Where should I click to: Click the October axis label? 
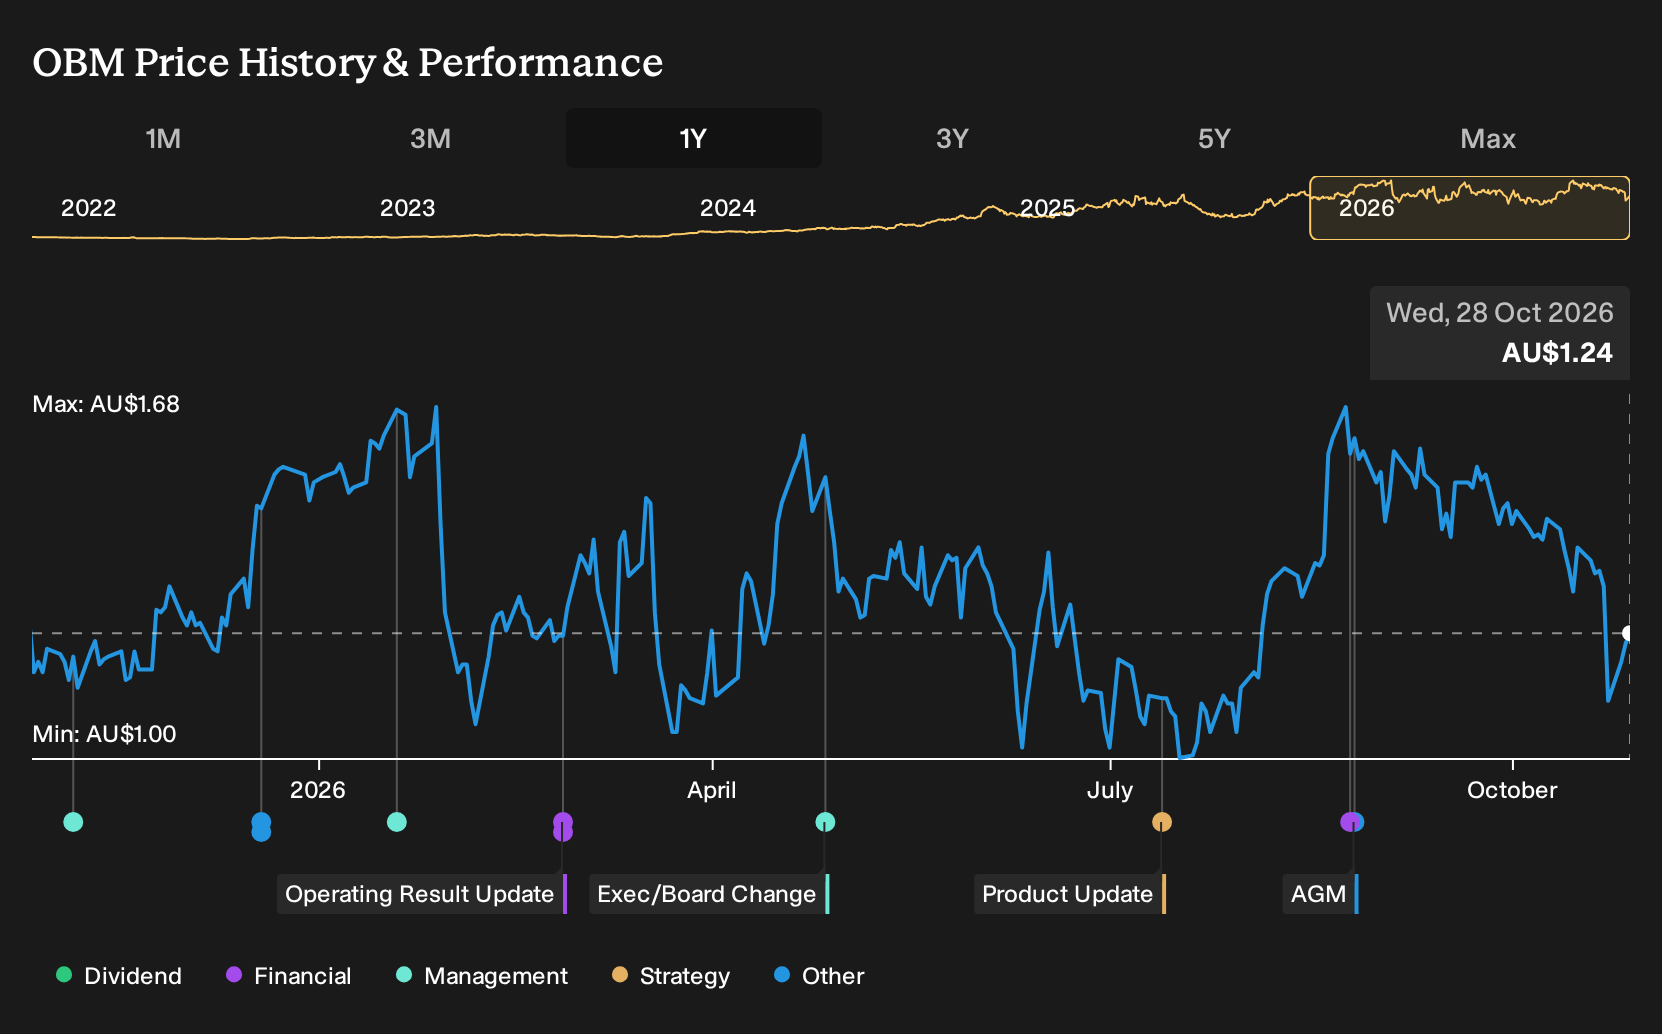pos(1512,790)
